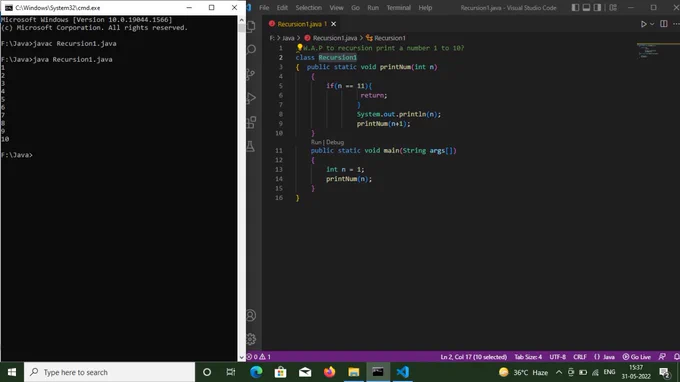Run the Java file with the play button
The image size is (680, 382).
[644, 24]
